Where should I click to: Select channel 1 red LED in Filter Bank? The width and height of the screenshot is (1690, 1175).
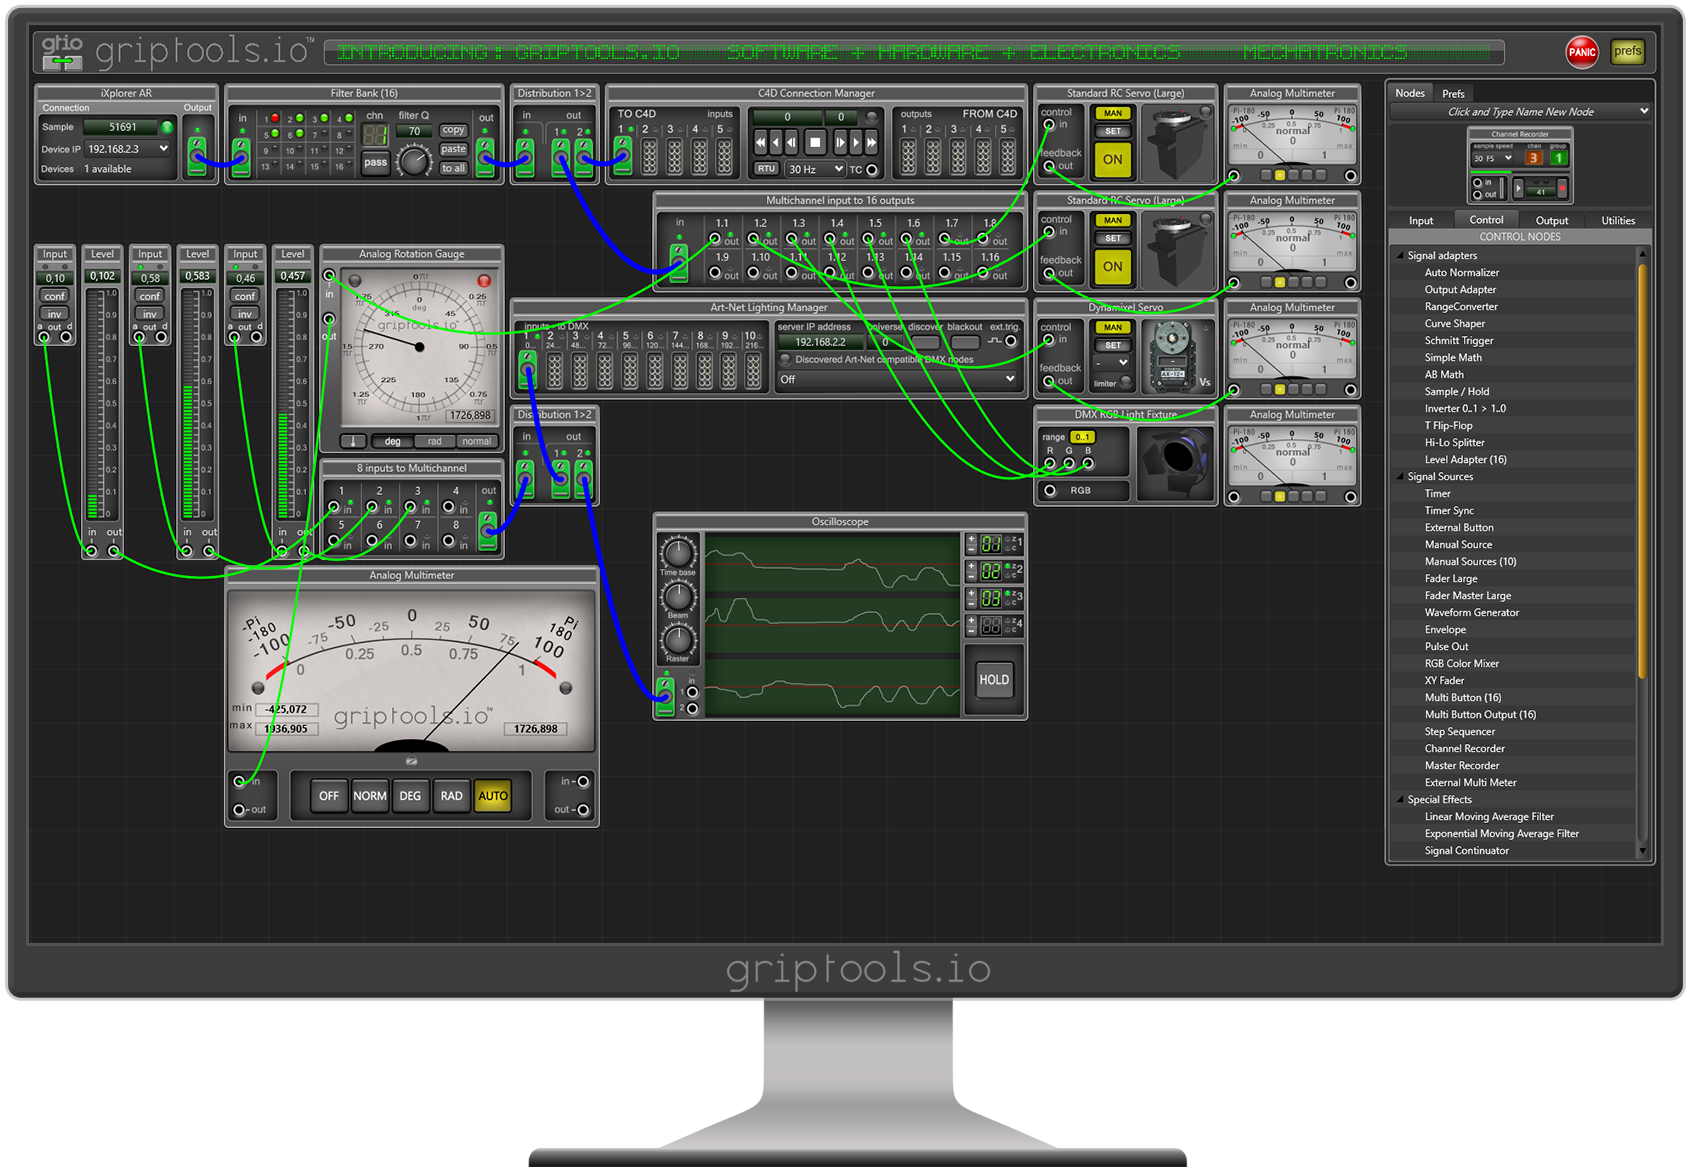(275, 118)
